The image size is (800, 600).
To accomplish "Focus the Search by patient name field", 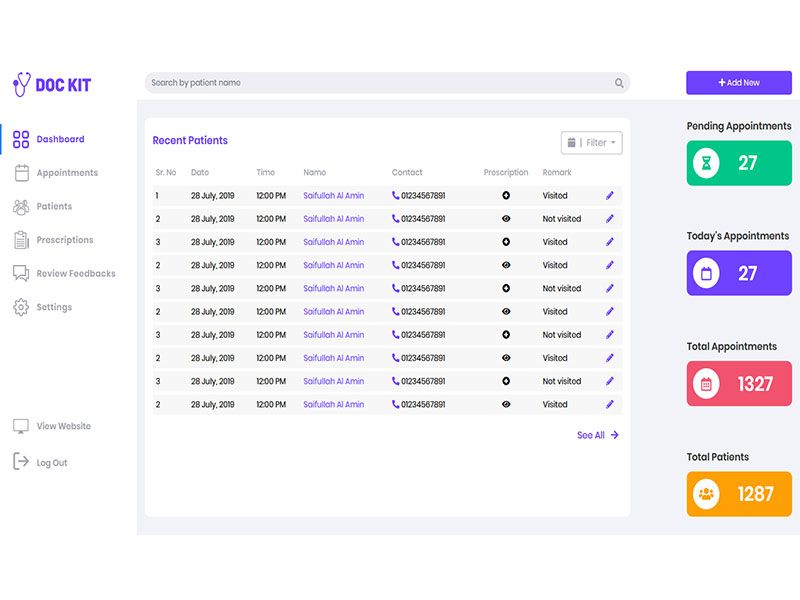I will (x=378, y=83).
